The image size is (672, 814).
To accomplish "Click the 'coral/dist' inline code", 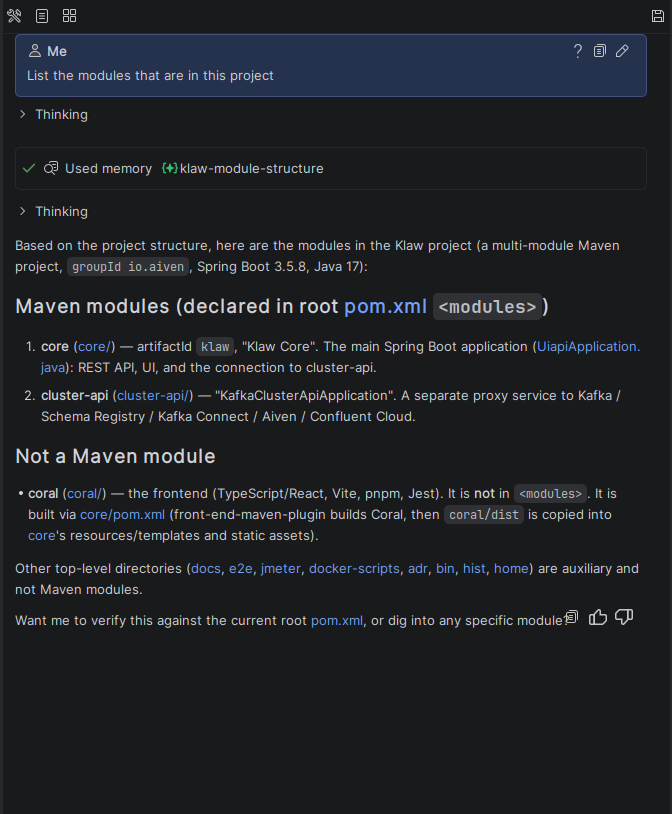I will click(483, 515).
